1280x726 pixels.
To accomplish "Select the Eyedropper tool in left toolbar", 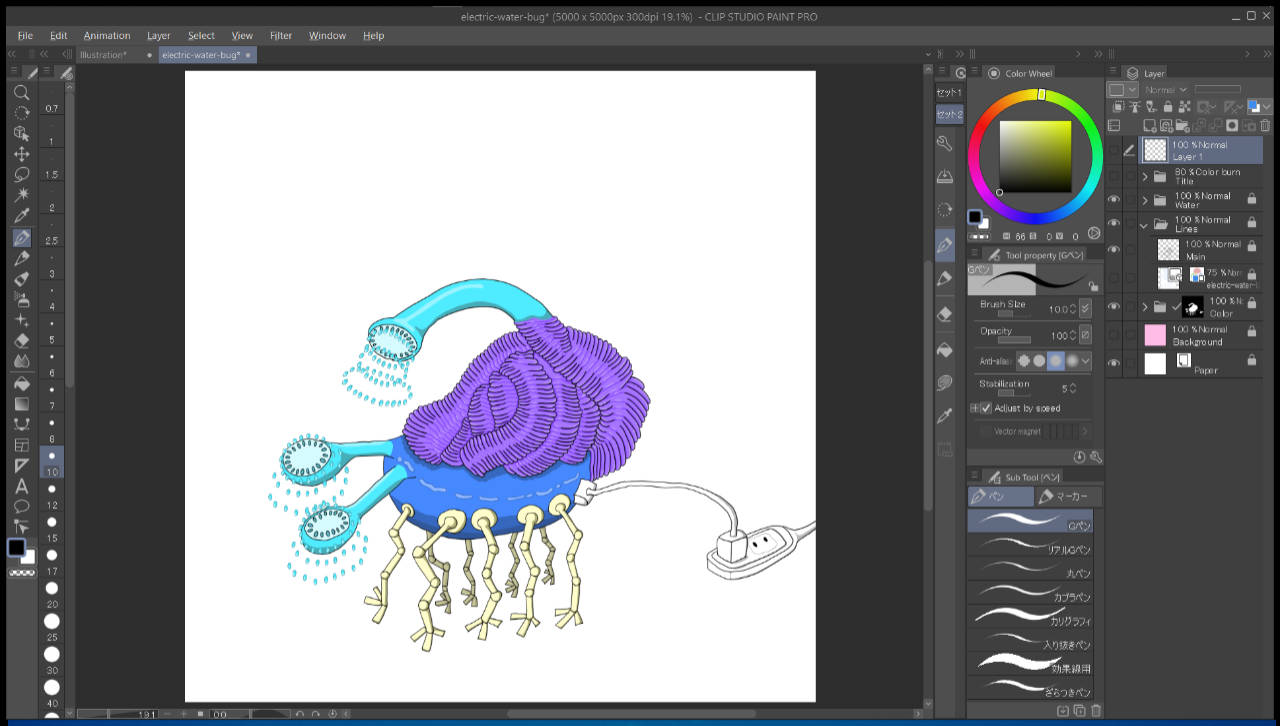I will pyautogui.click(x=21, y=216).
